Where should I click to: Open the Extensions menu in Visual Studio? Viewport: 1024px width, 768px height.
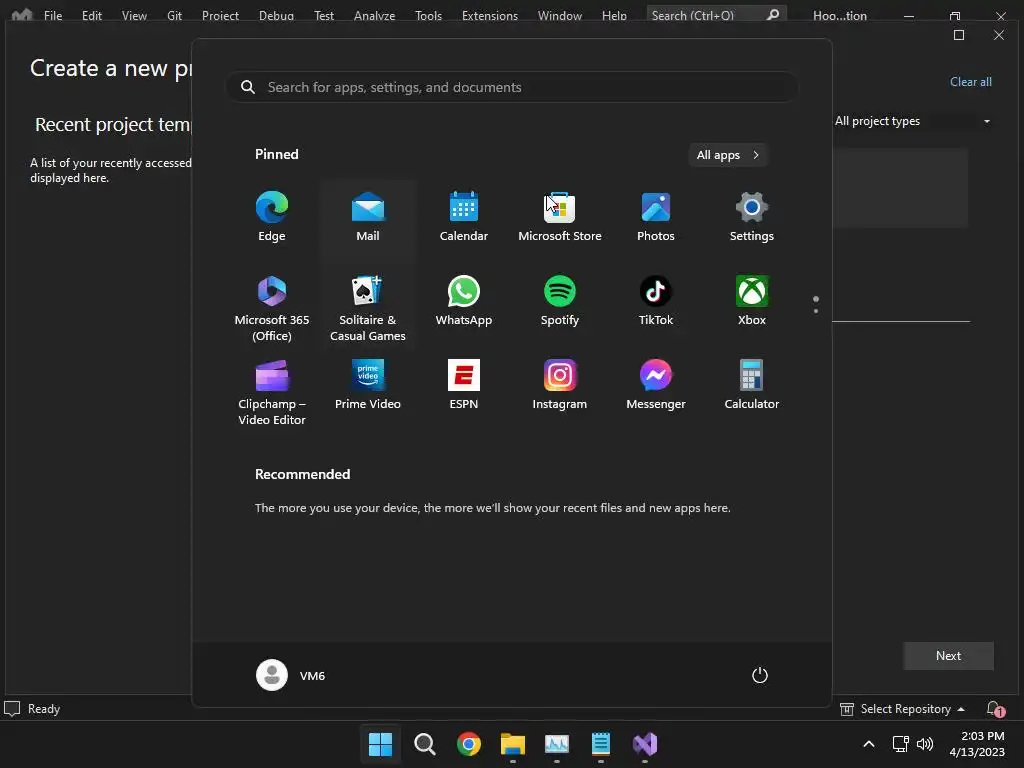pos(490,15)
